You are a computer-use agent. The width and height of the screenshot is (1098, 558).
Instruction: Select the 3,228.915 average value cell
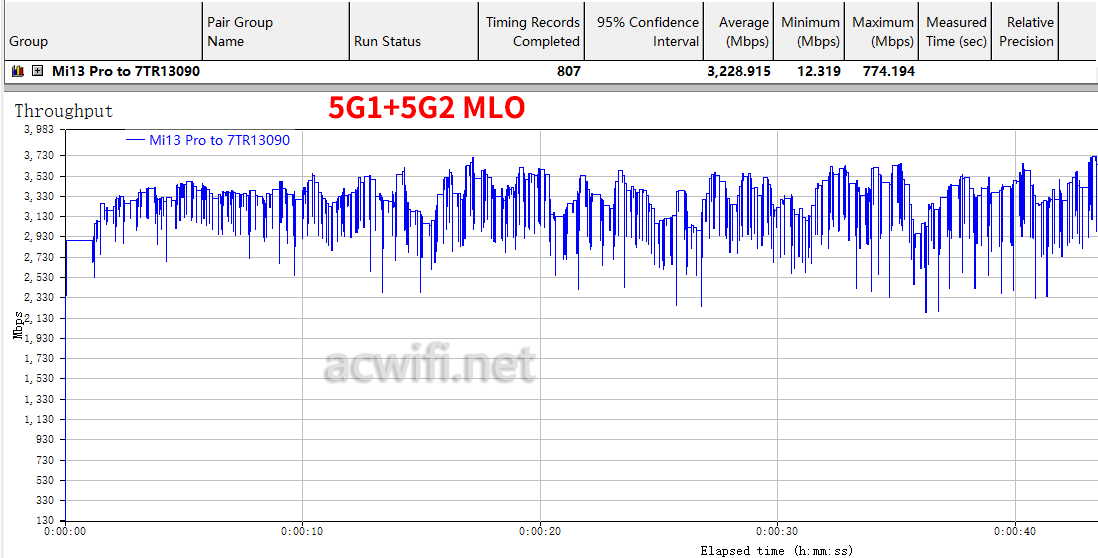pyautogui.click(x=739, y=71)
